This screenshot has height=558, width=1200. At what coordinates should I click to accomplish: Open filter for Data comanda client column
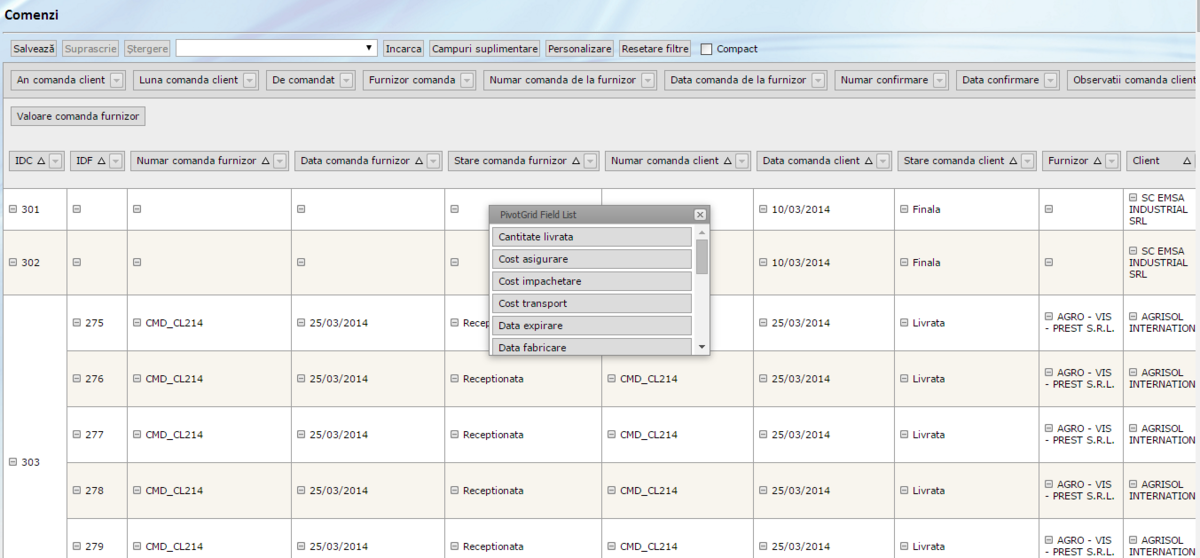[883, 160]
